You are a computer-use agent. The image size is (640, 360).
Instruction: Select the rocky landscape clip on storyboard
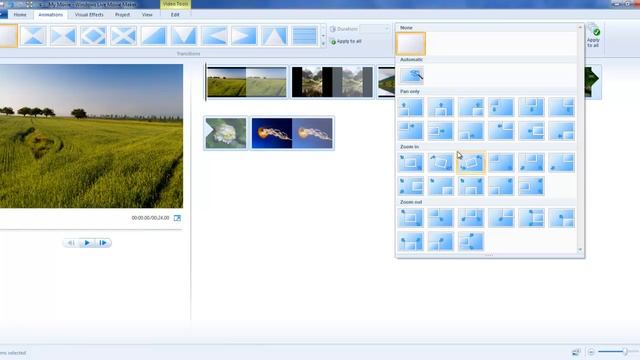click(x=332, y=82)
